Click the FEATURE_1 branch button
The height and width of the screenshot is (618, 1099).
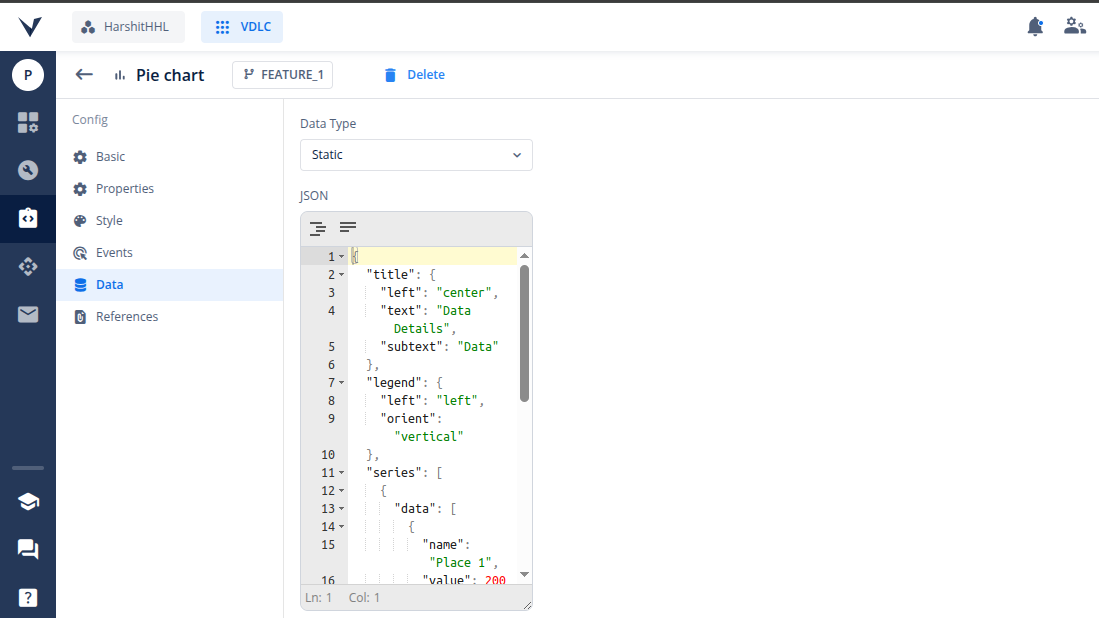[283, 75]
